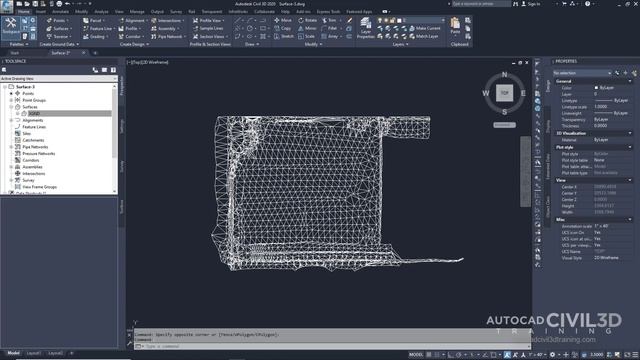The height and width of the screenshot is (360, 640).
Task: Click the Toolspace button in Palettes panel
Action: click(x=11, y=27)
